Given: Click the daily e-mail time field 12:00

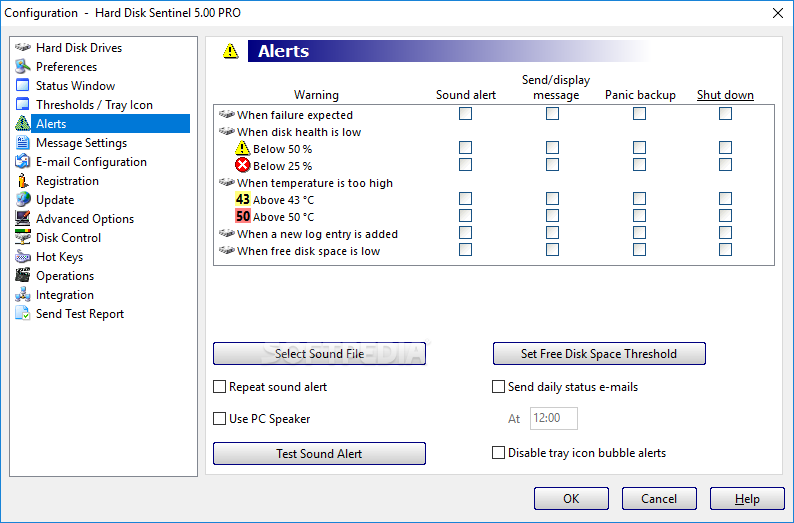Looking at the screenshot, I should tap(553, 418).
